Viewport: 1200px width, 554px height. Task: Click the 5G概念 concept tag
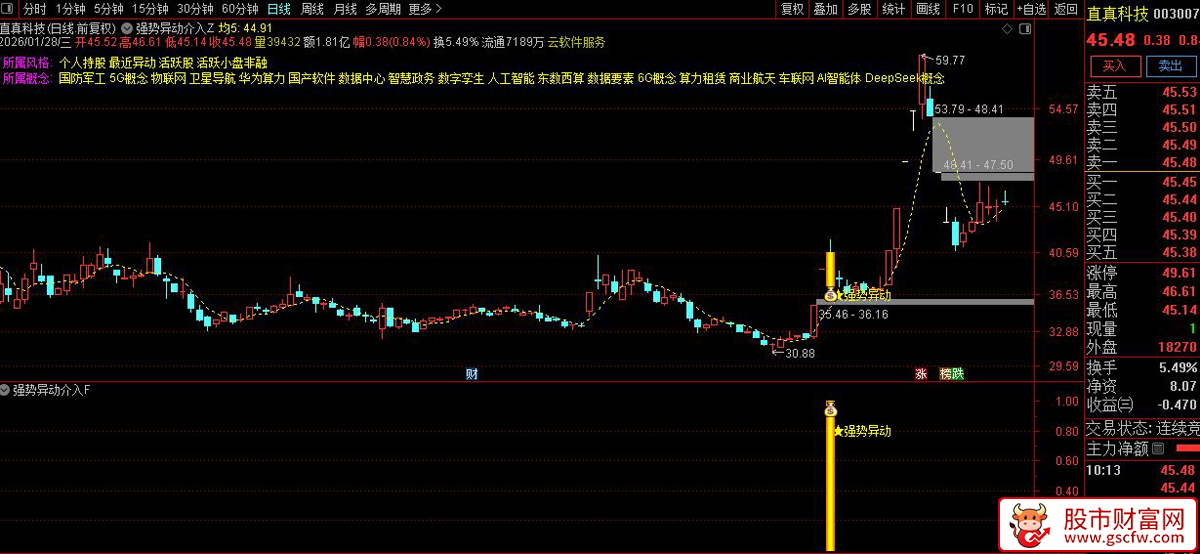128,77
